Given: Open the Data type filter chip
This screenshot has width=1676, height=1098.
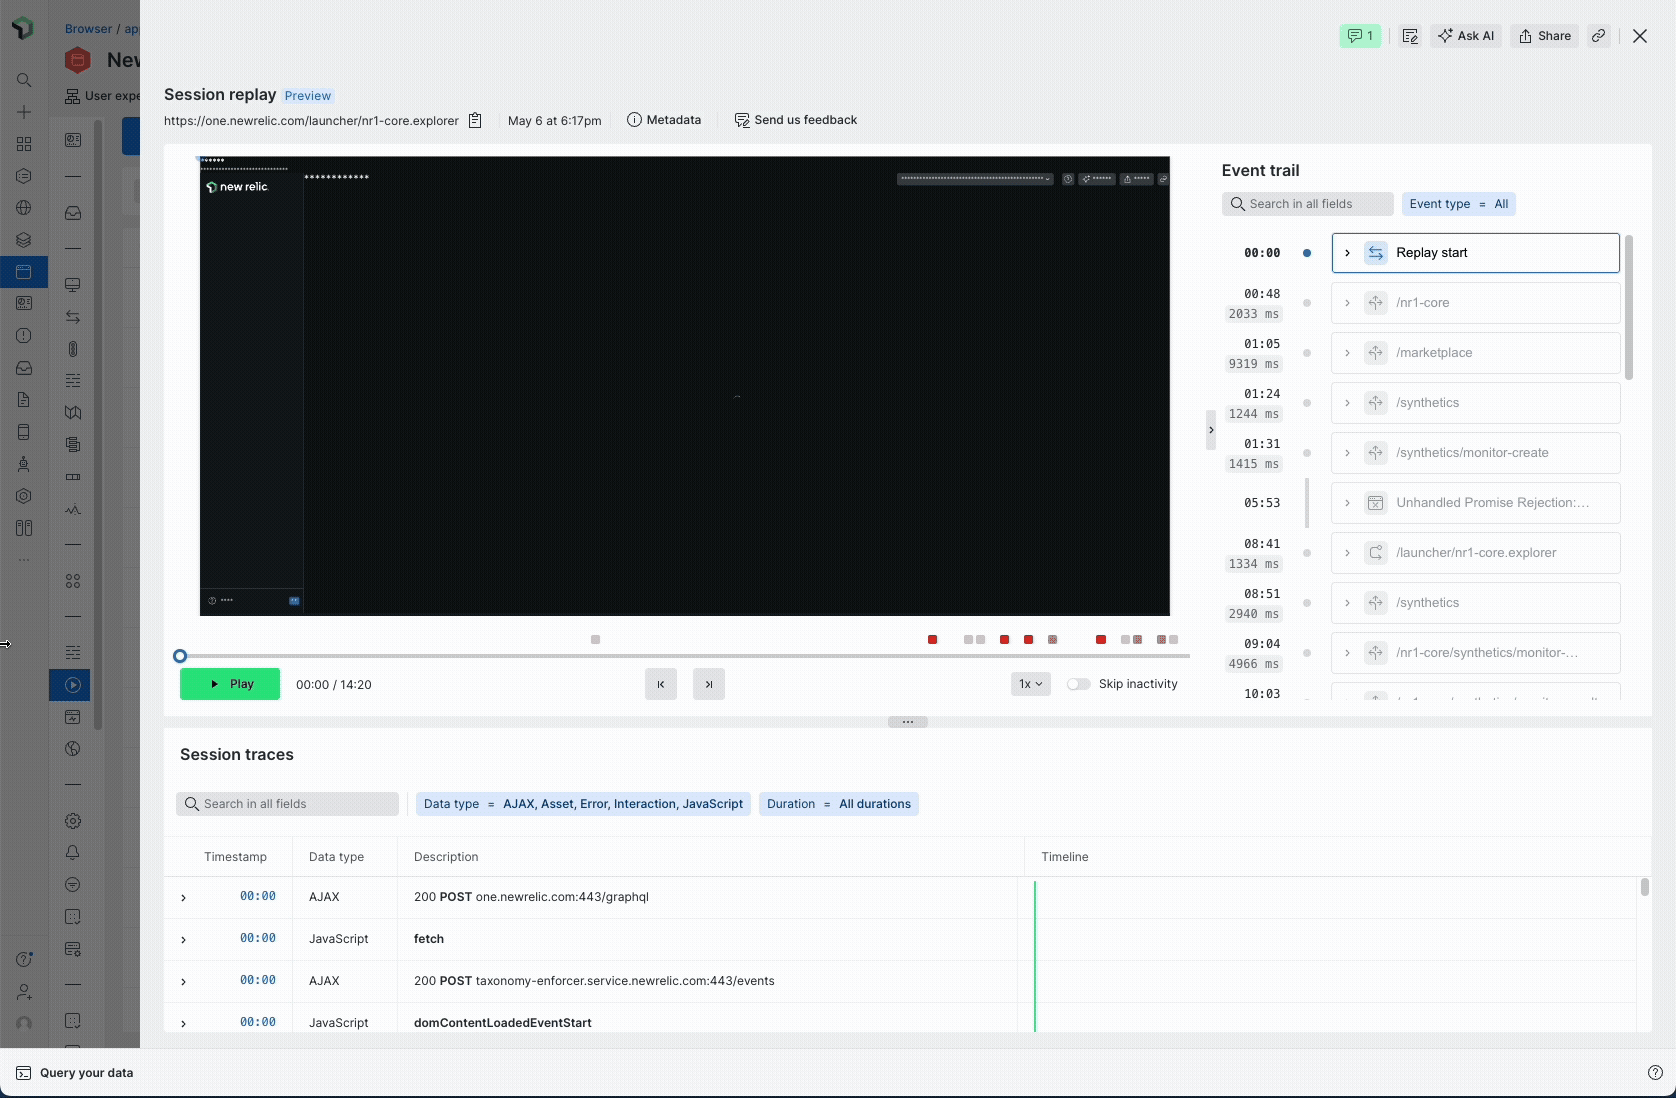Looking at the screenshot, I should click(x=583, y=804).
